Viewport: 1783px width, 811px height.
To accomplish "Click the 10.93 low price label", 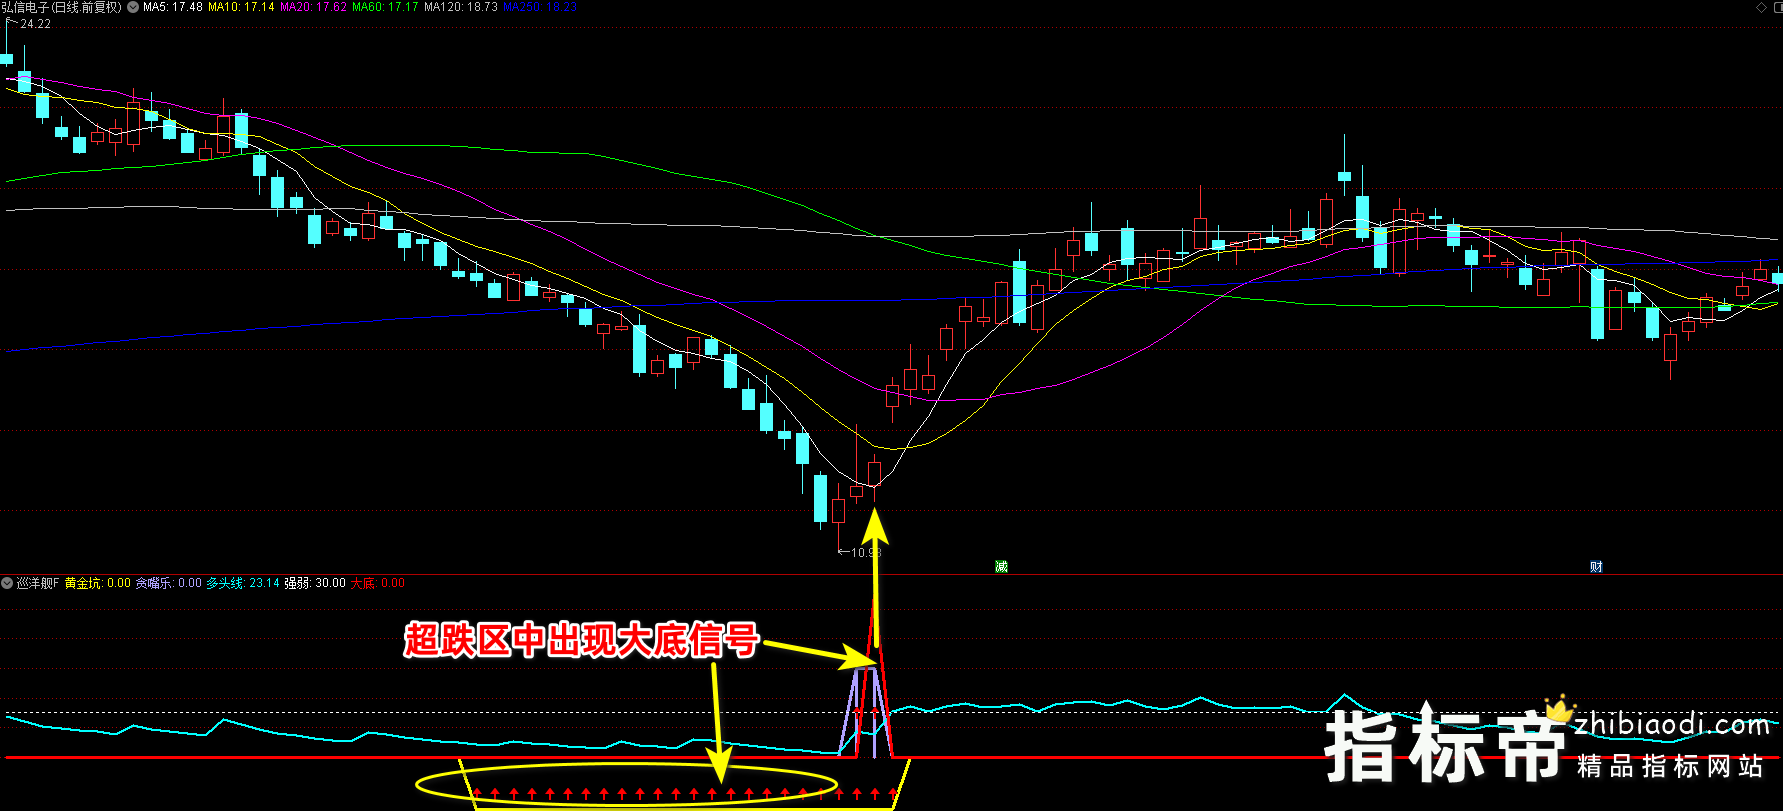I will tap(866, 553).
